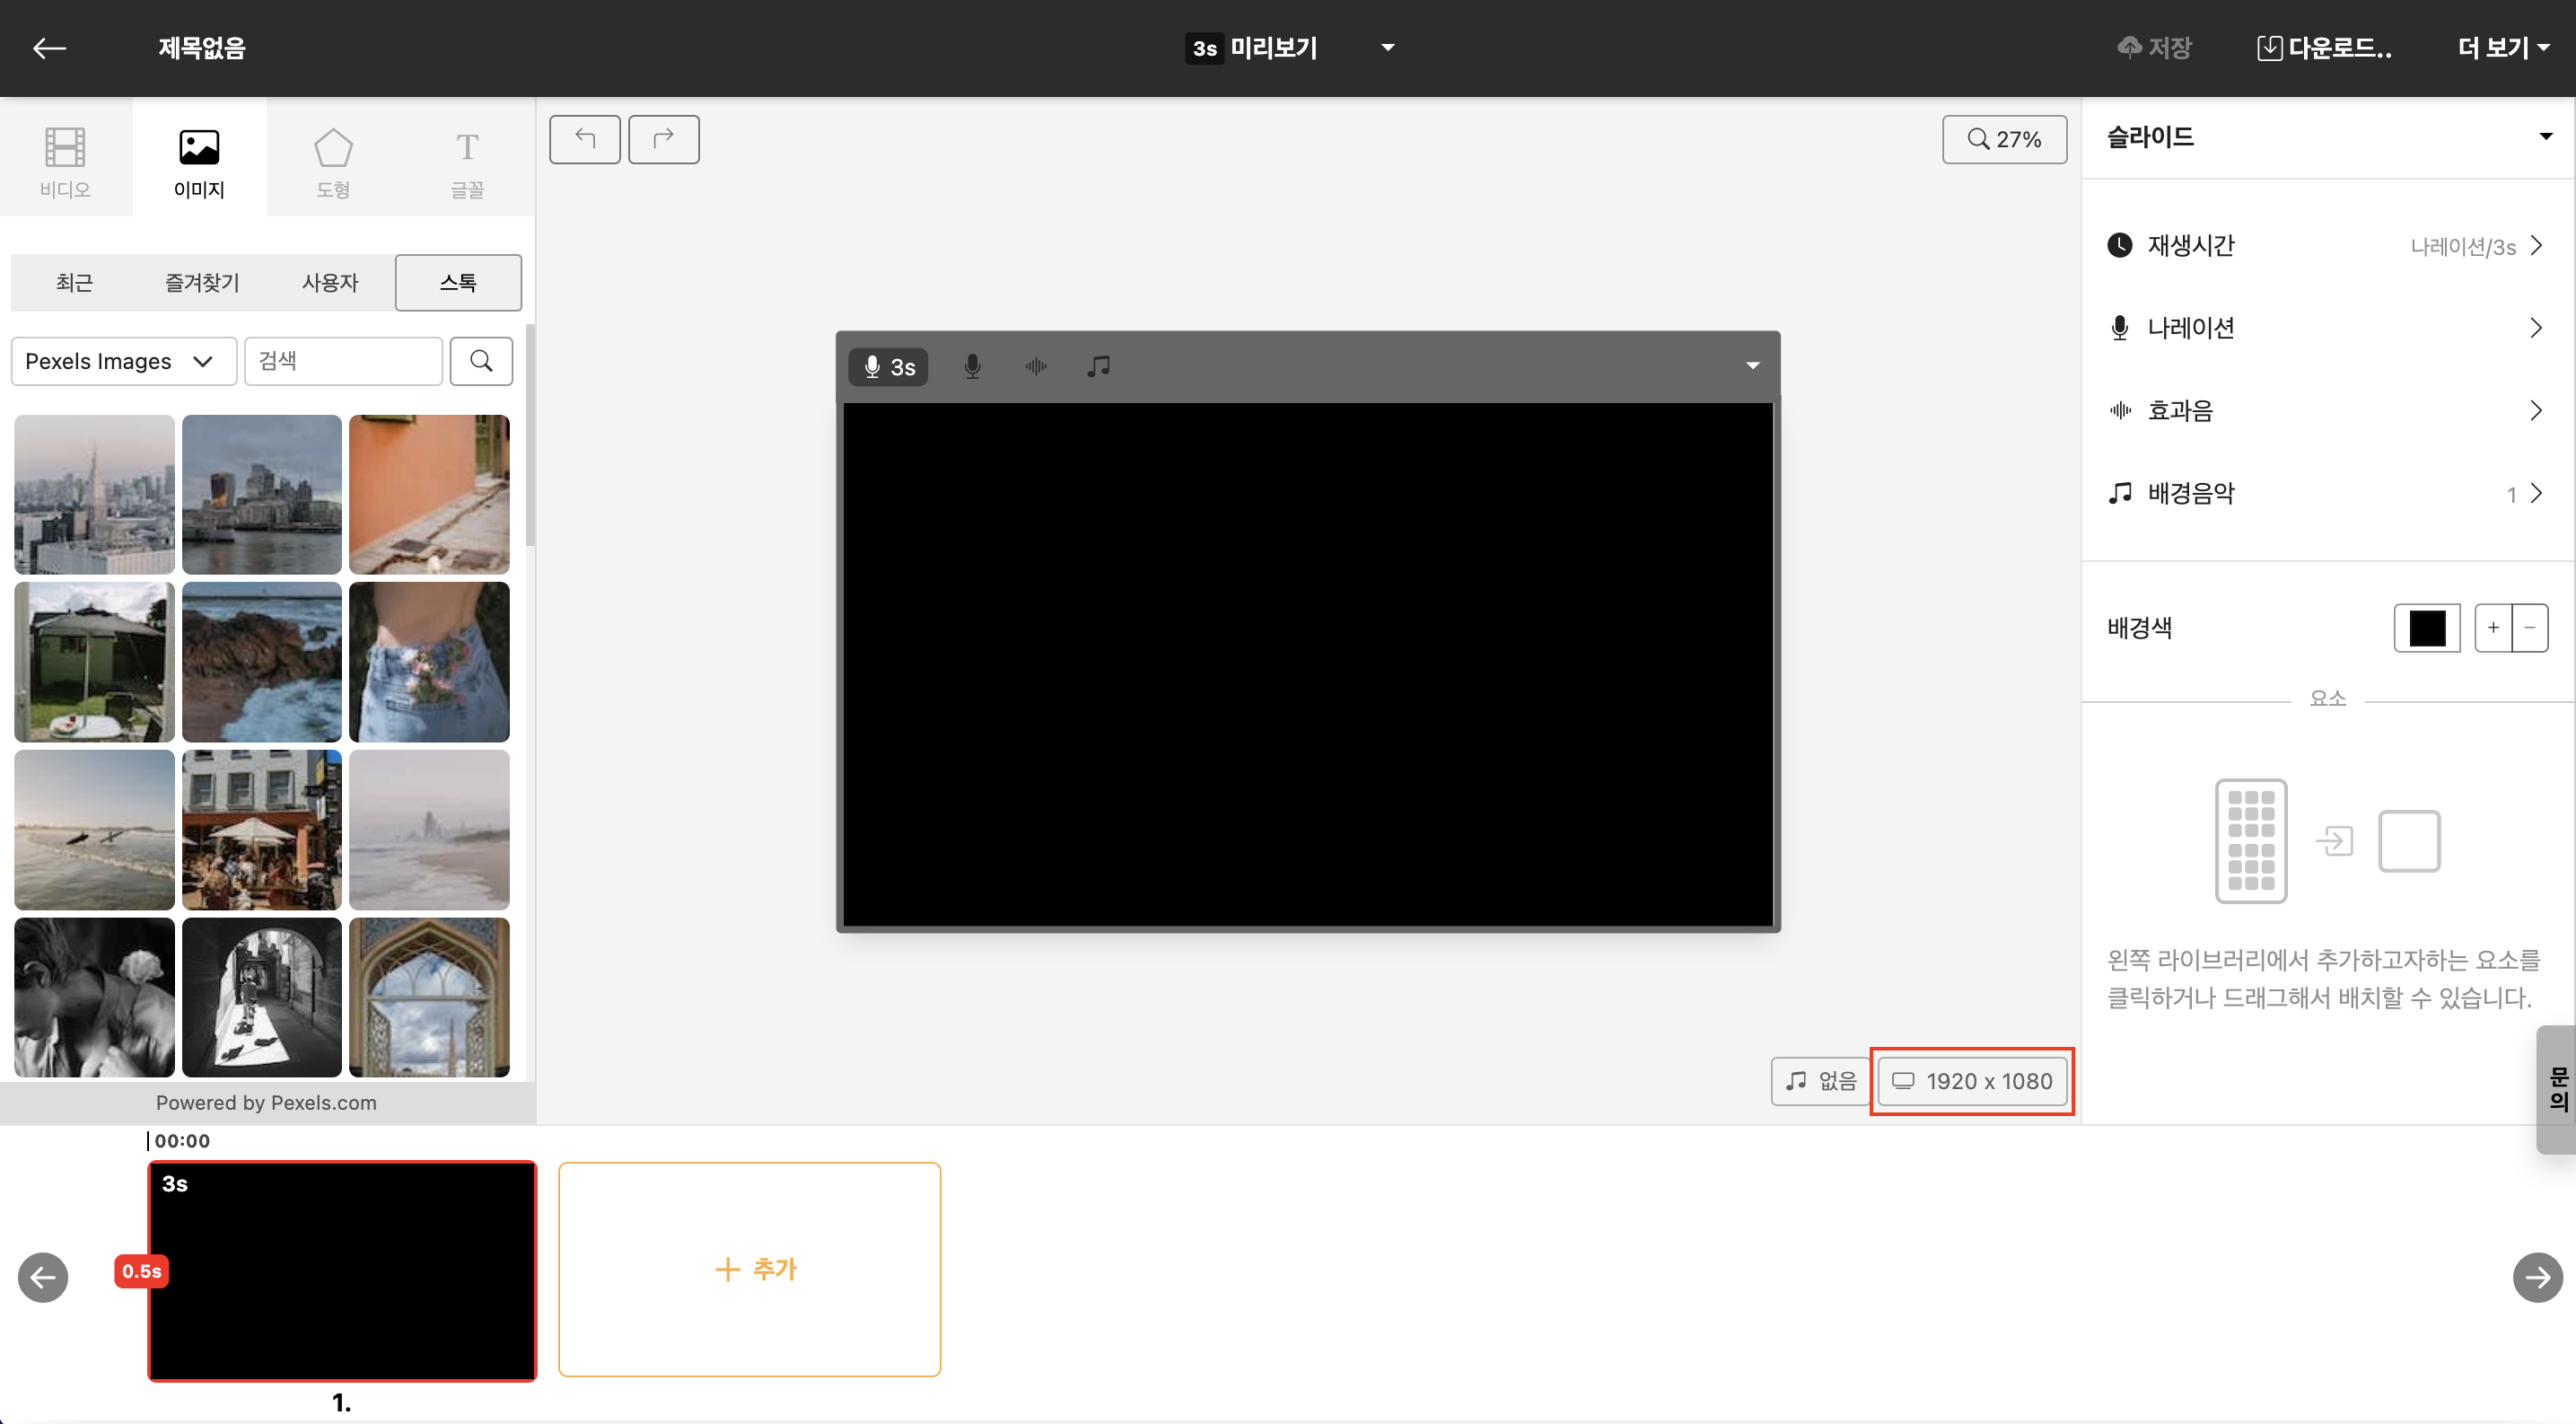
Task: Click the 검색 search input field
Action: [x=343, y=361]
